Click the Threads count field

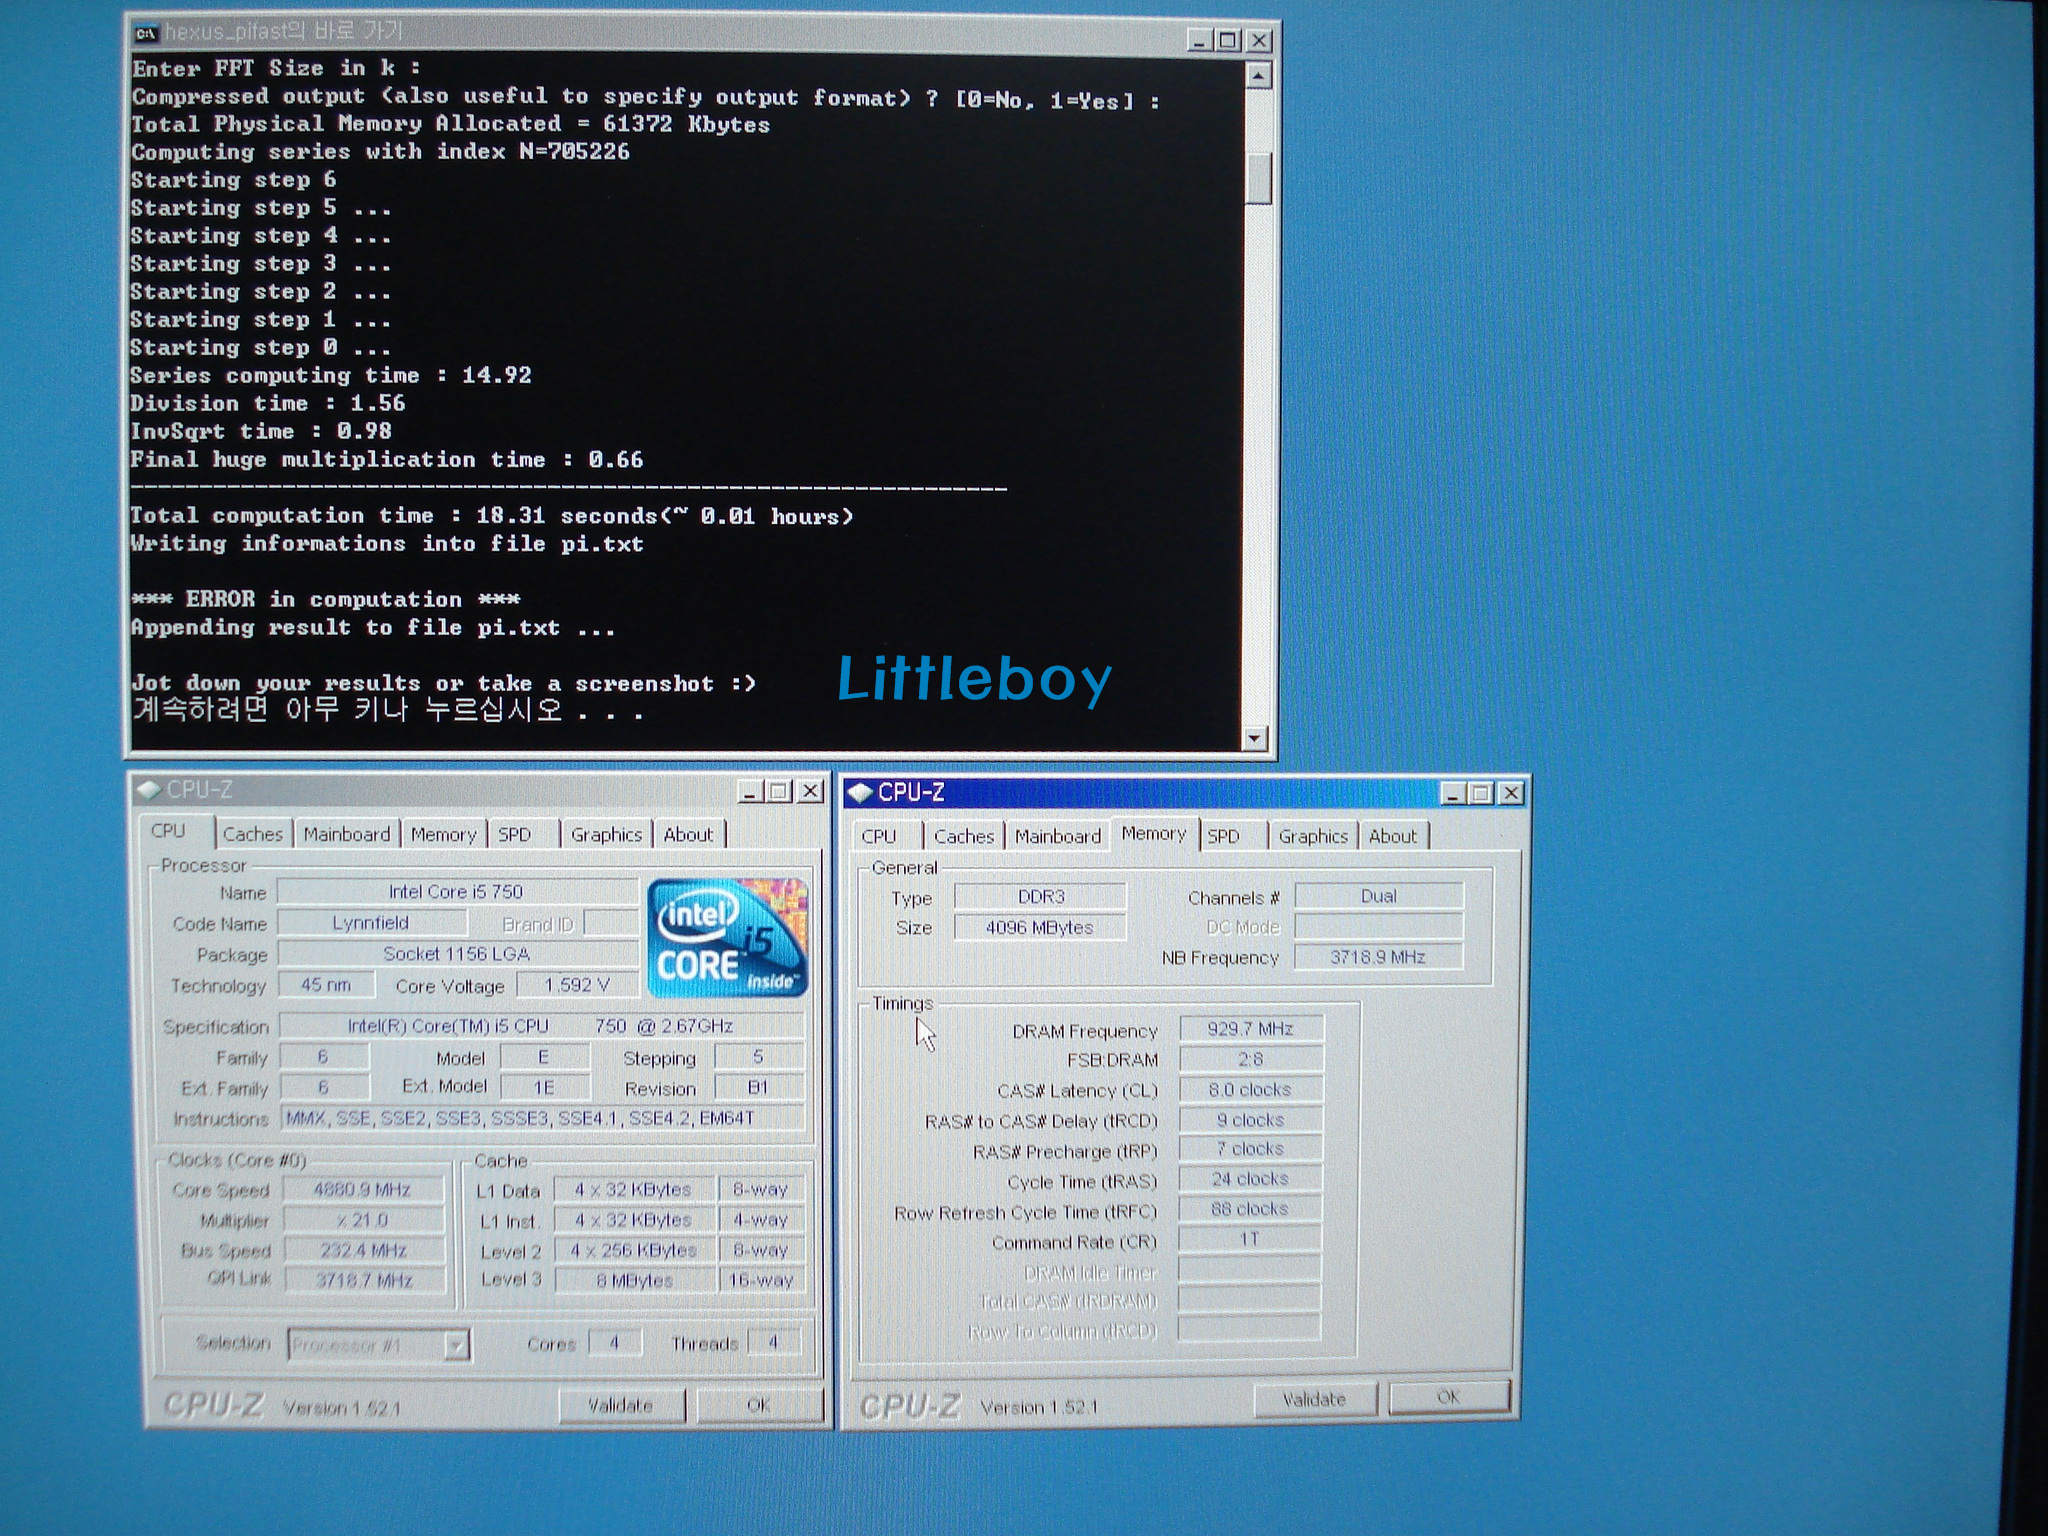[773, 1342]
